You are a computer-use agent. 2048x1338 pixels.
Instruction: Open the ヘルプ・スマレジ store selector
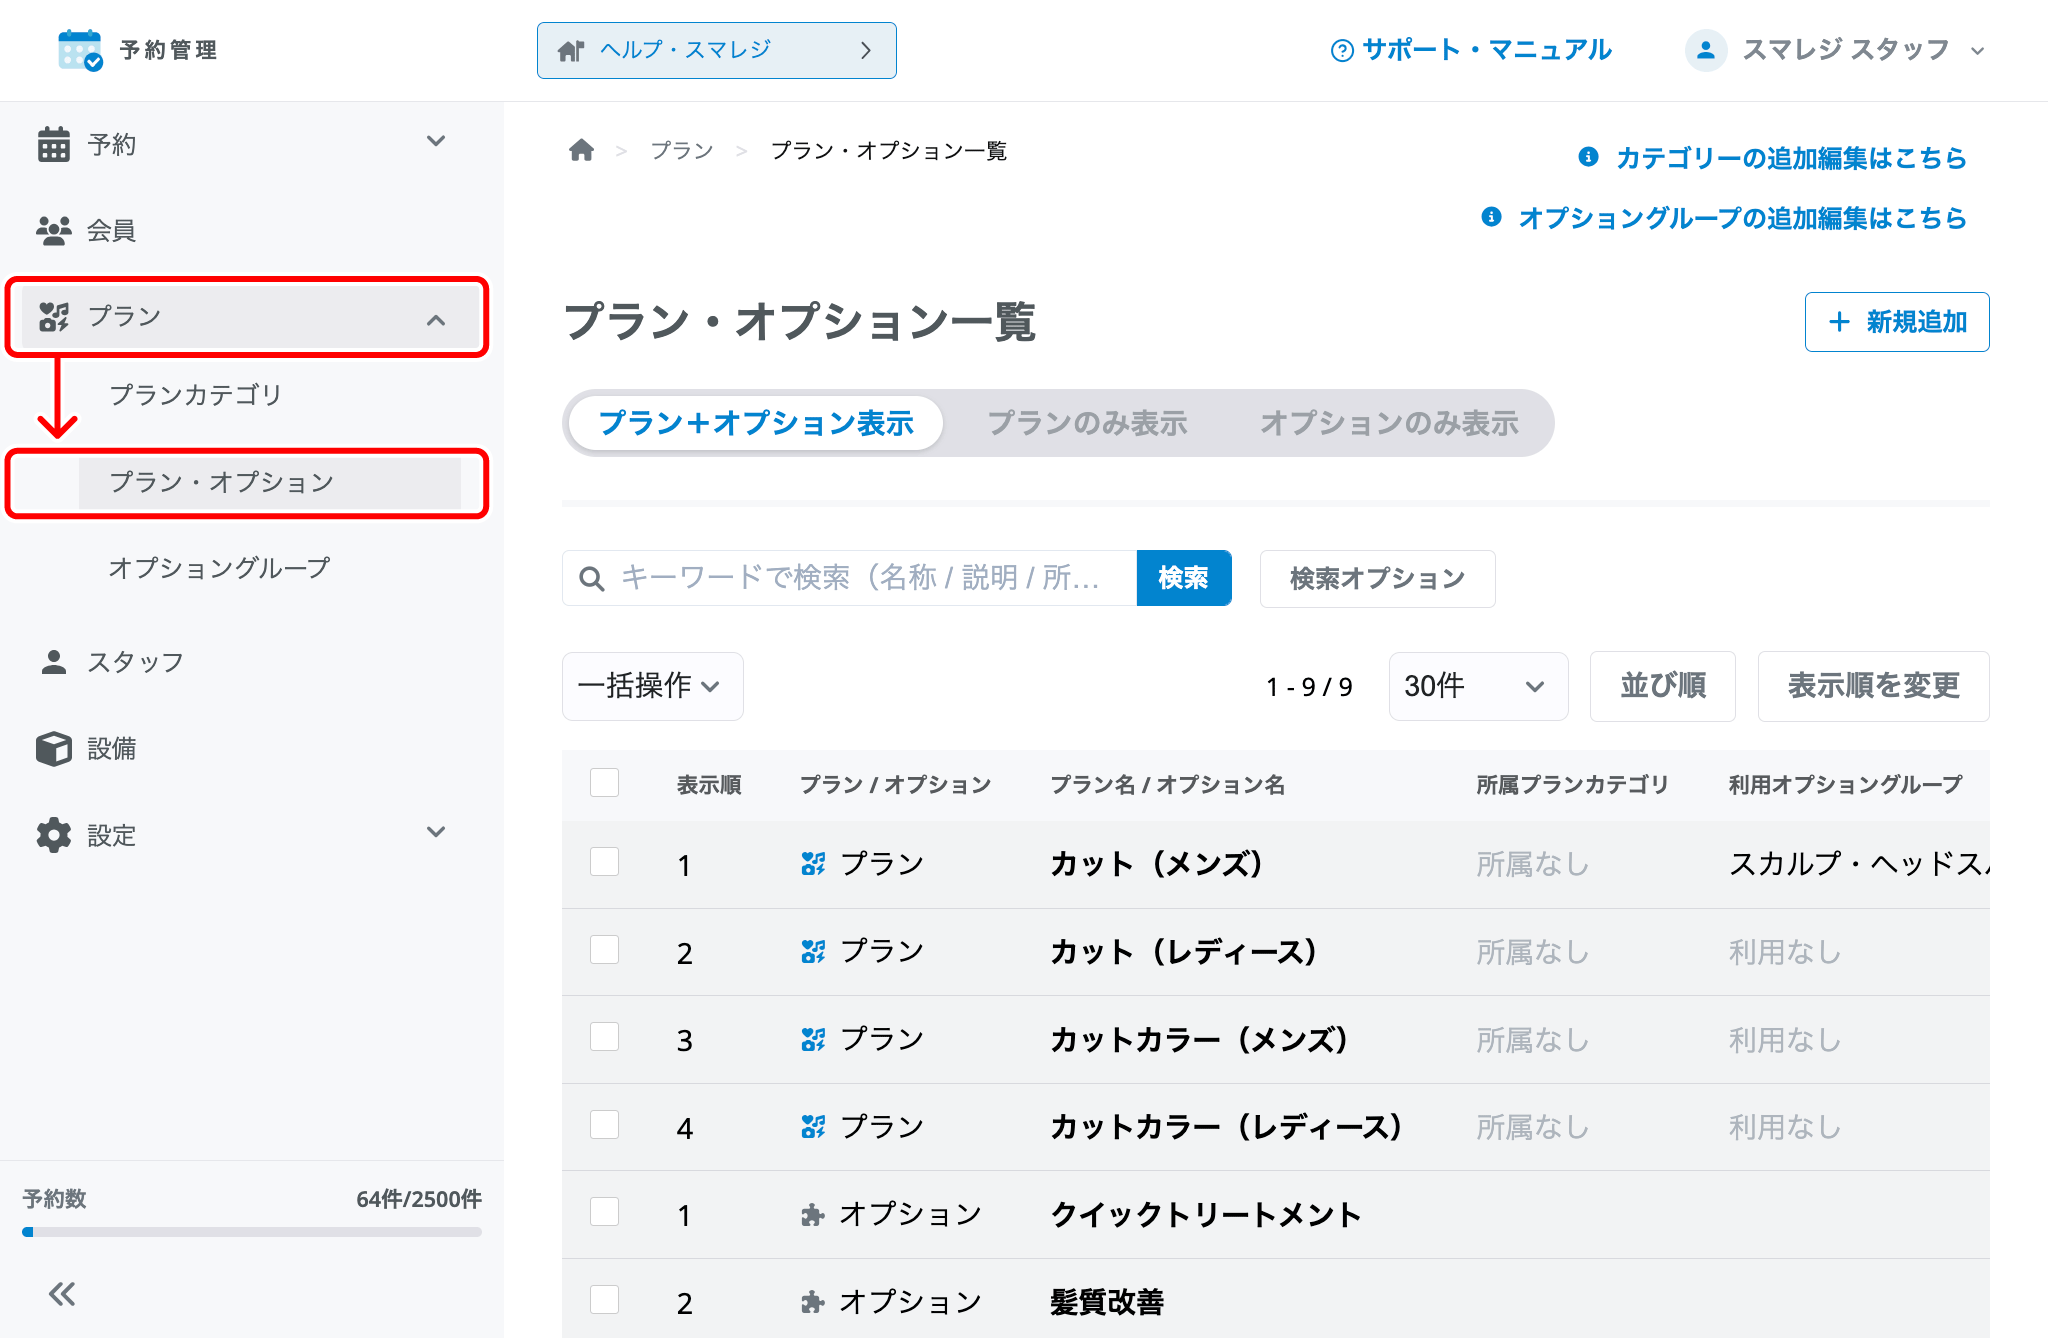pyautogui.click(x=716, y=50)
